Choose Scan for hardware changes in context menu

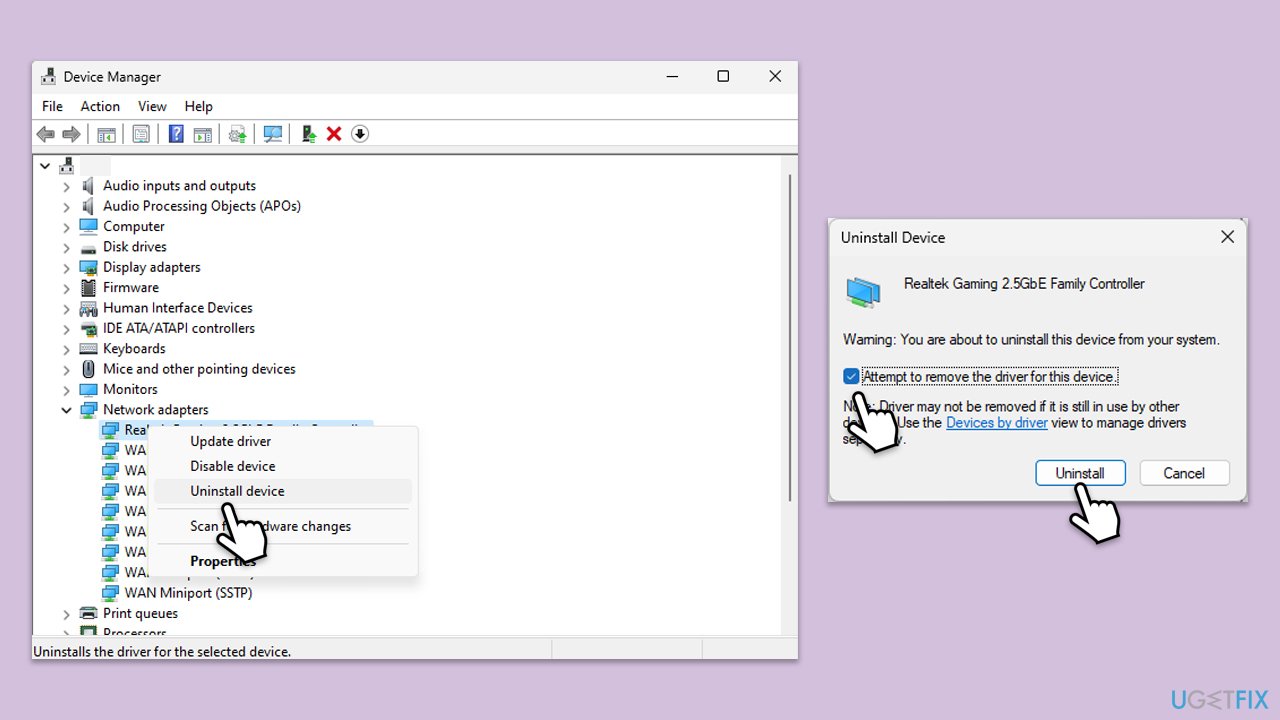[x=282, y=526]
